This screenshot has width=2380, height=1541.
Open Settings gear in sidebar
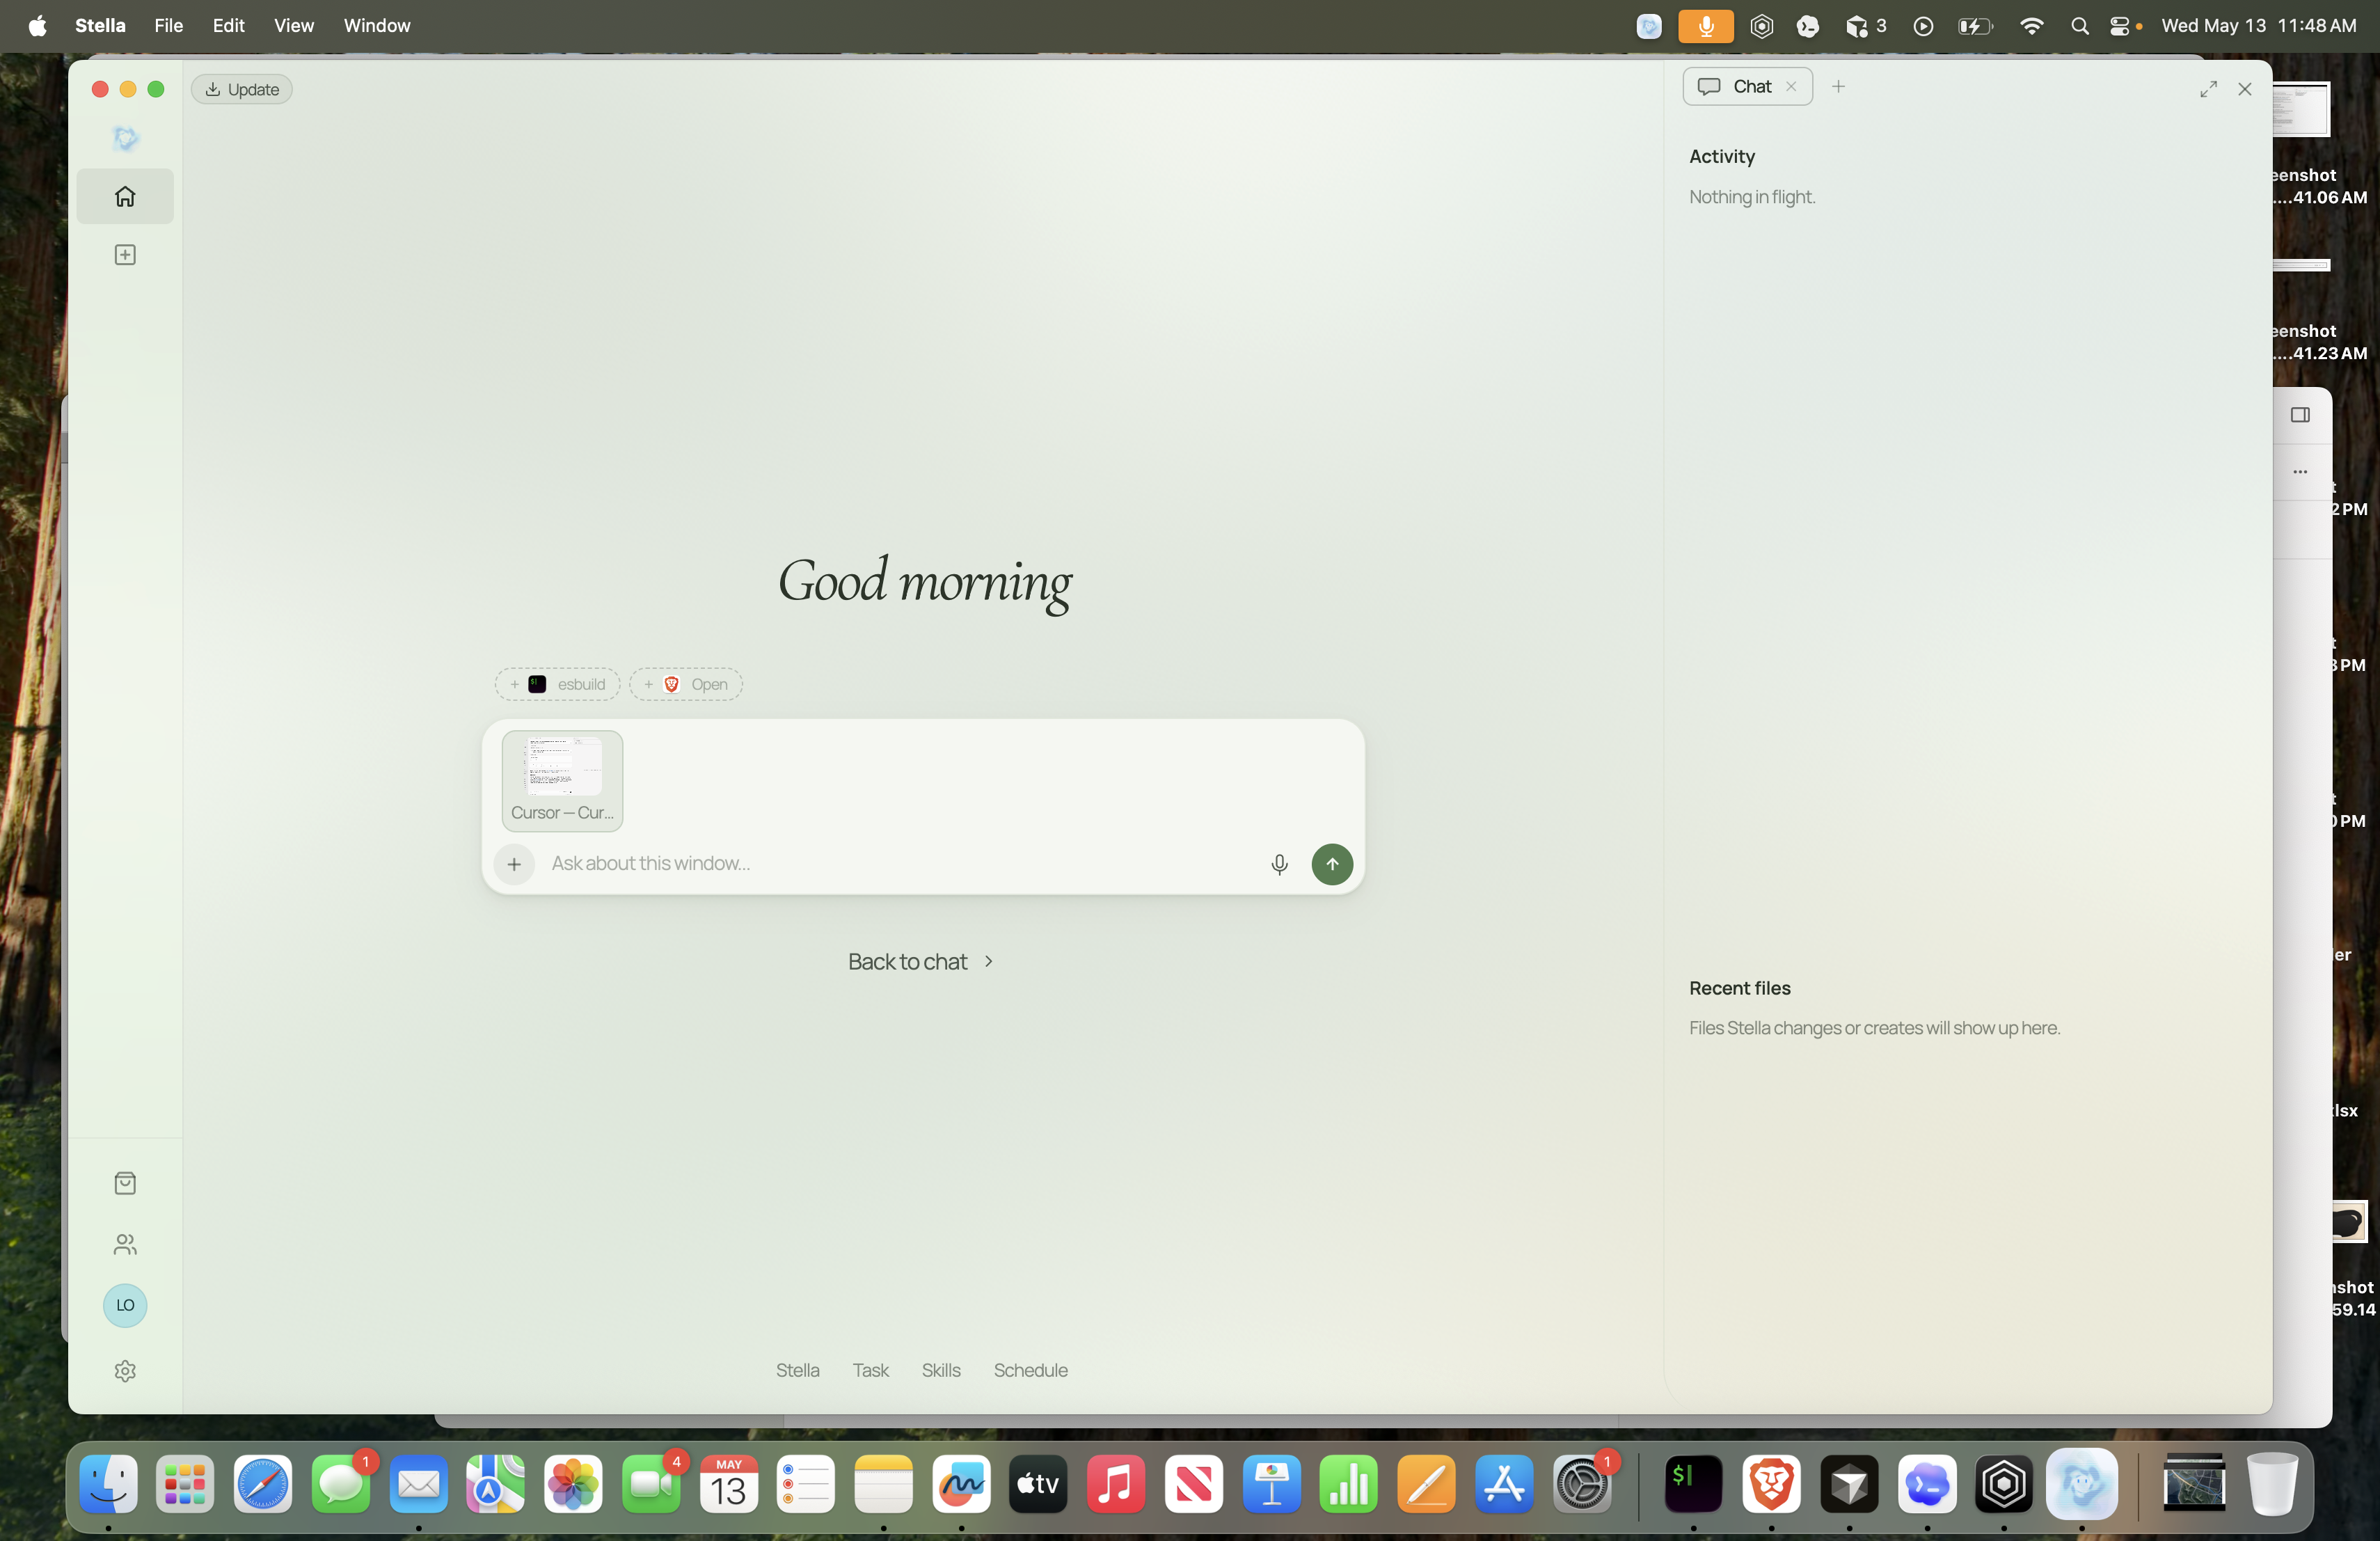(x=125, y=1371)
